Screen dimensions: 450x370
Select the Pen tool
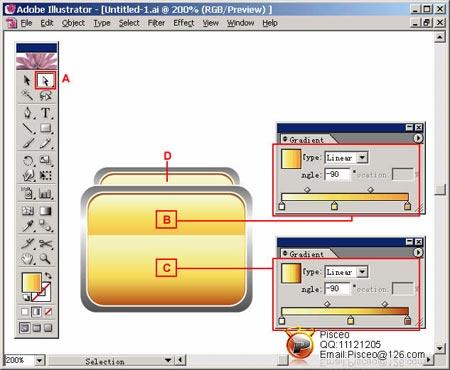click(28, 113)
